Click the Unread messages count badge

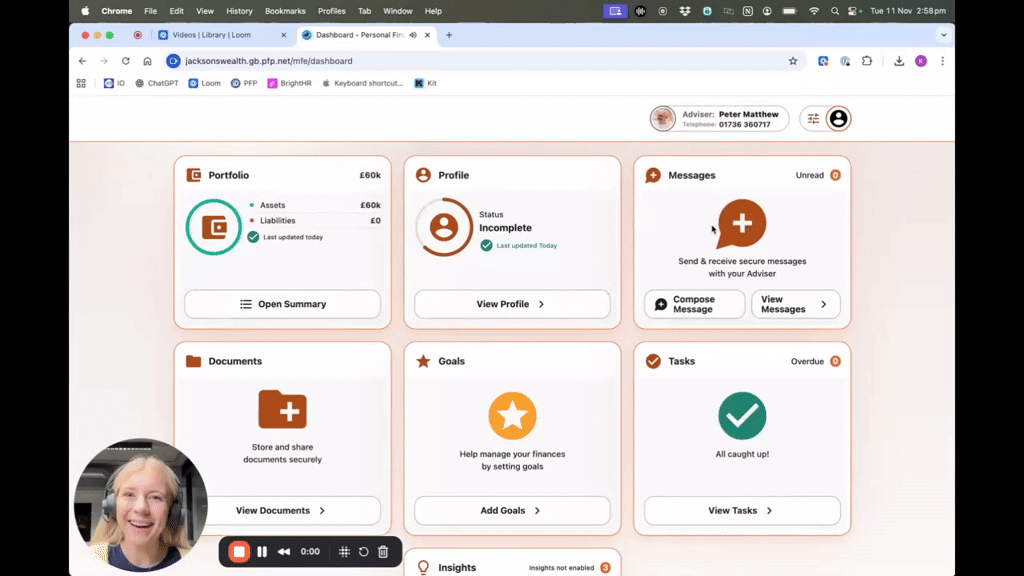(835, 175)
